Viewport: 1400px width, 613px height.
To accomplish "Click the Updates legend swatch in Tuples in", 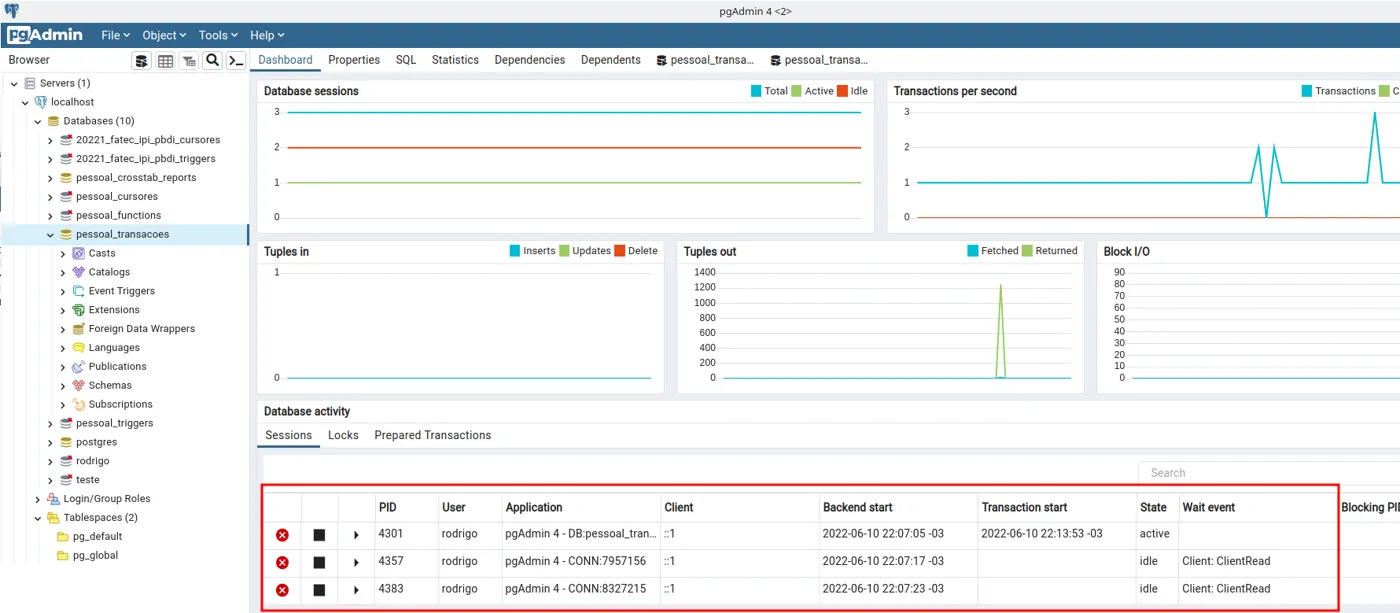I will pos(564,251).
